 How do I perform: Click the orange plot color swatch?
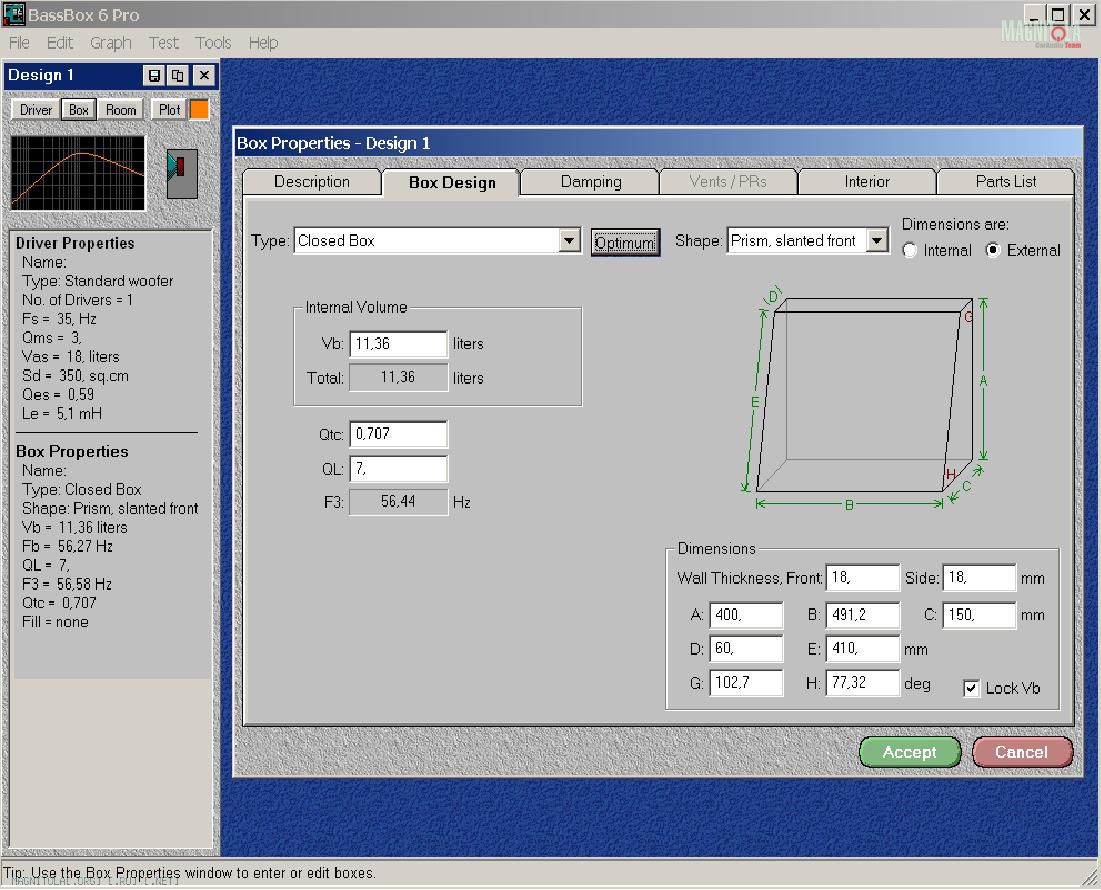199,109
